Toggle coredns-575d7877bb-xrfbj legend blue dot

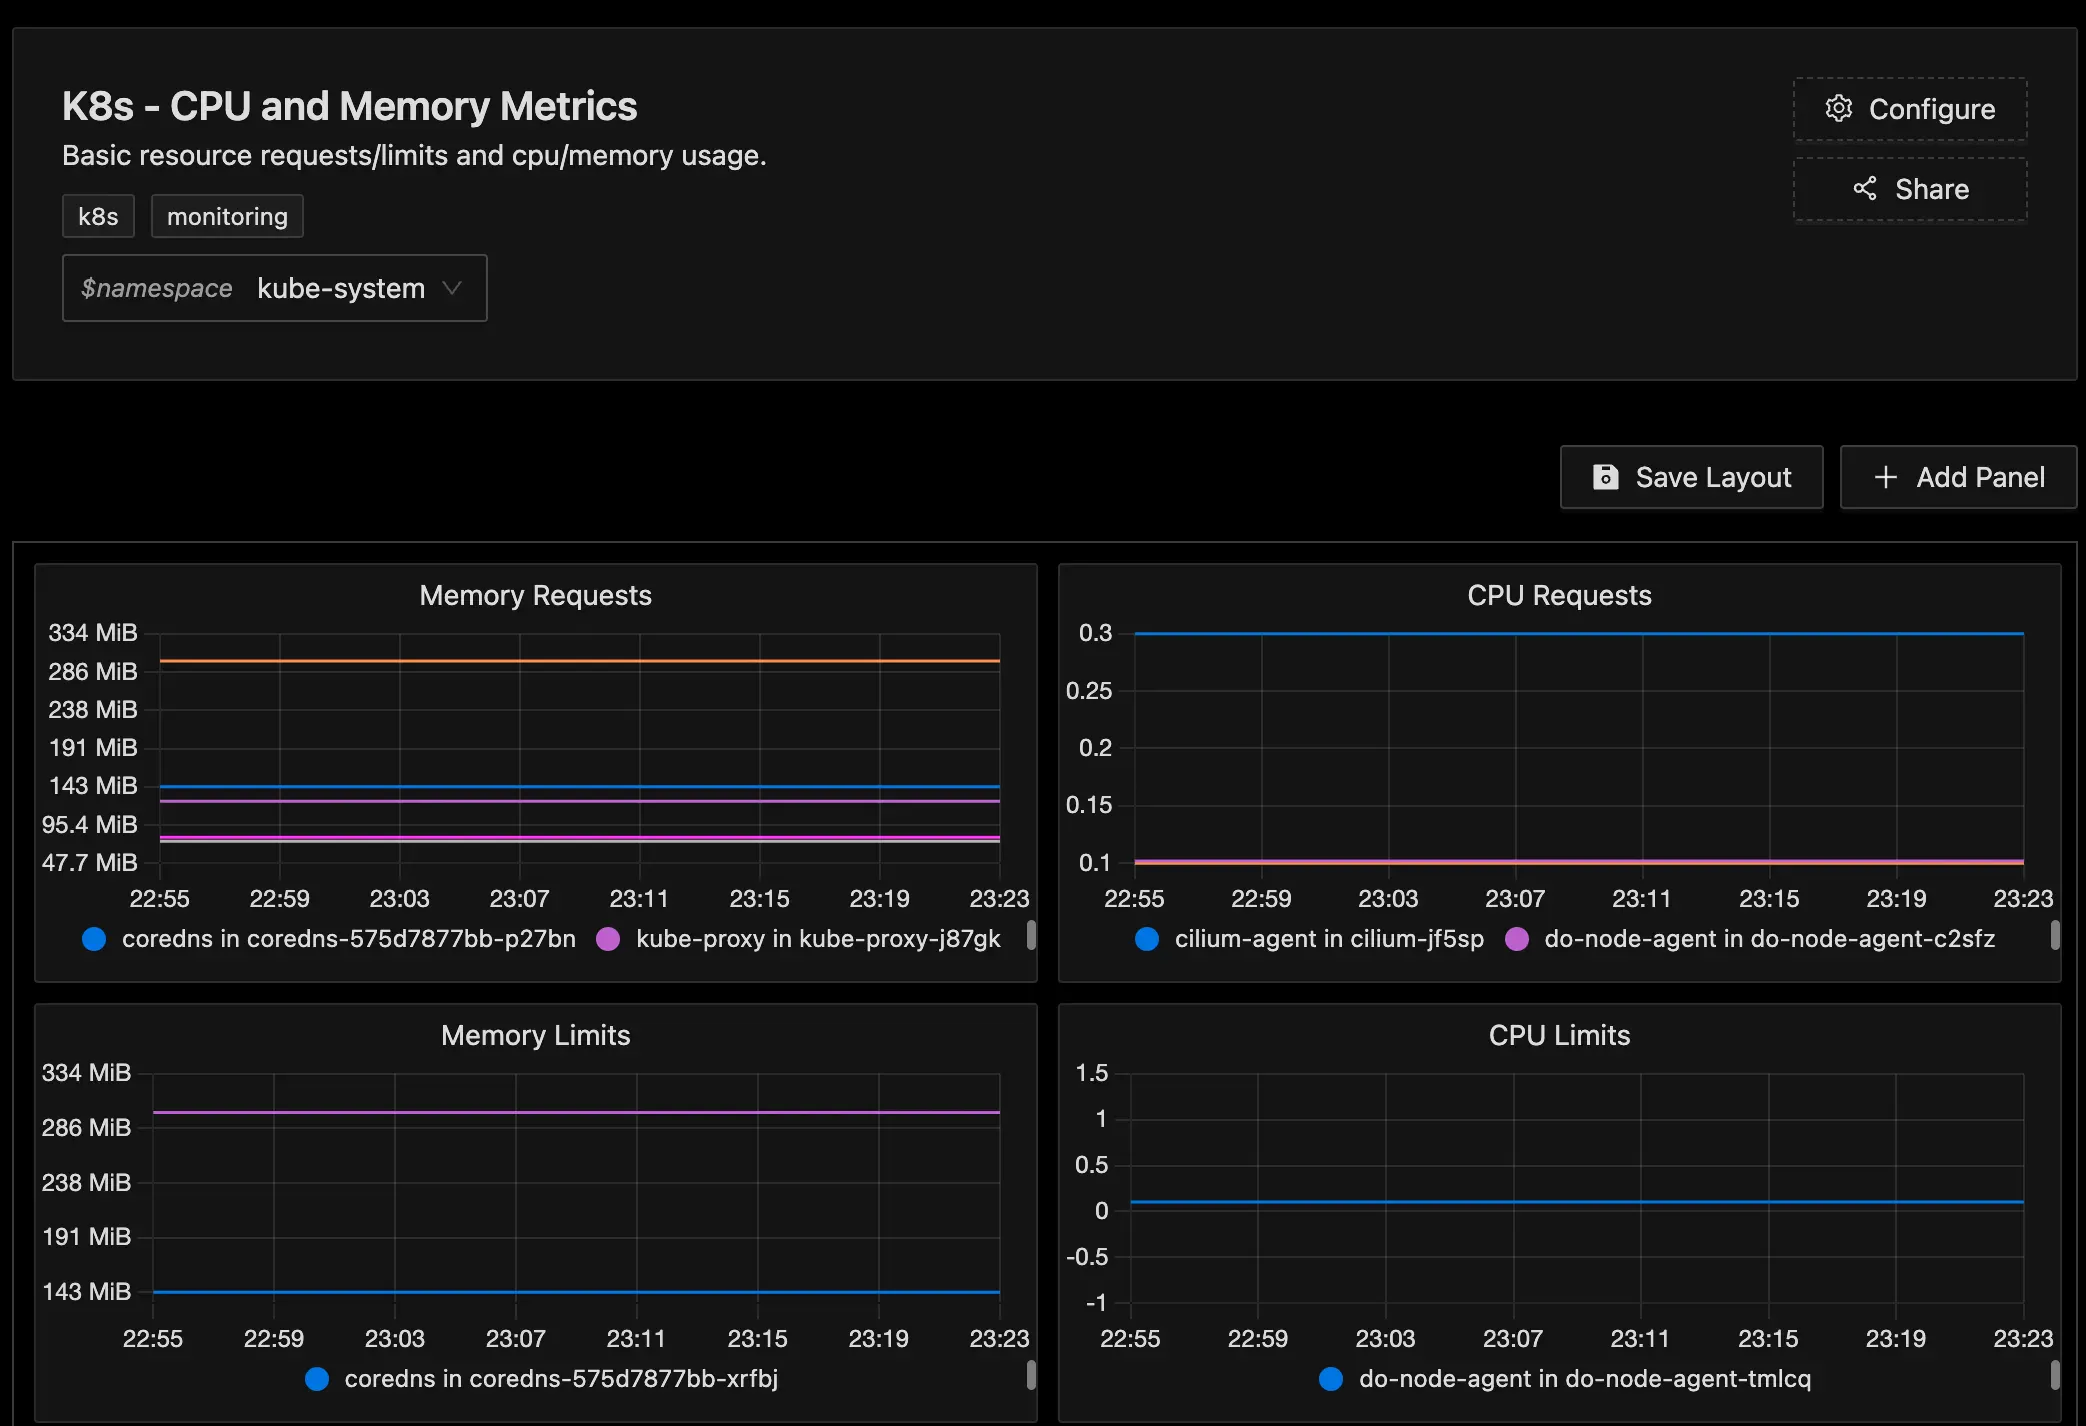(x=317, y=1379)
